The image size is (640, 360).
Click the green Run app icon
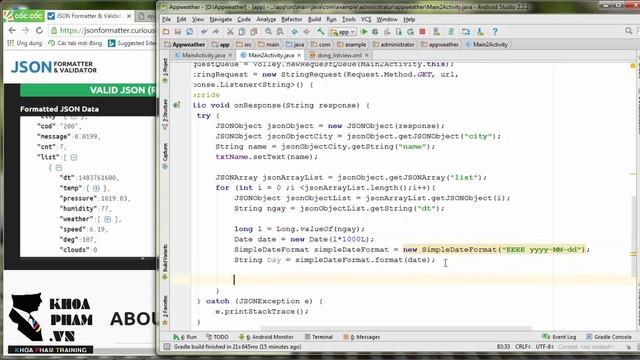(x=364, y=31)
